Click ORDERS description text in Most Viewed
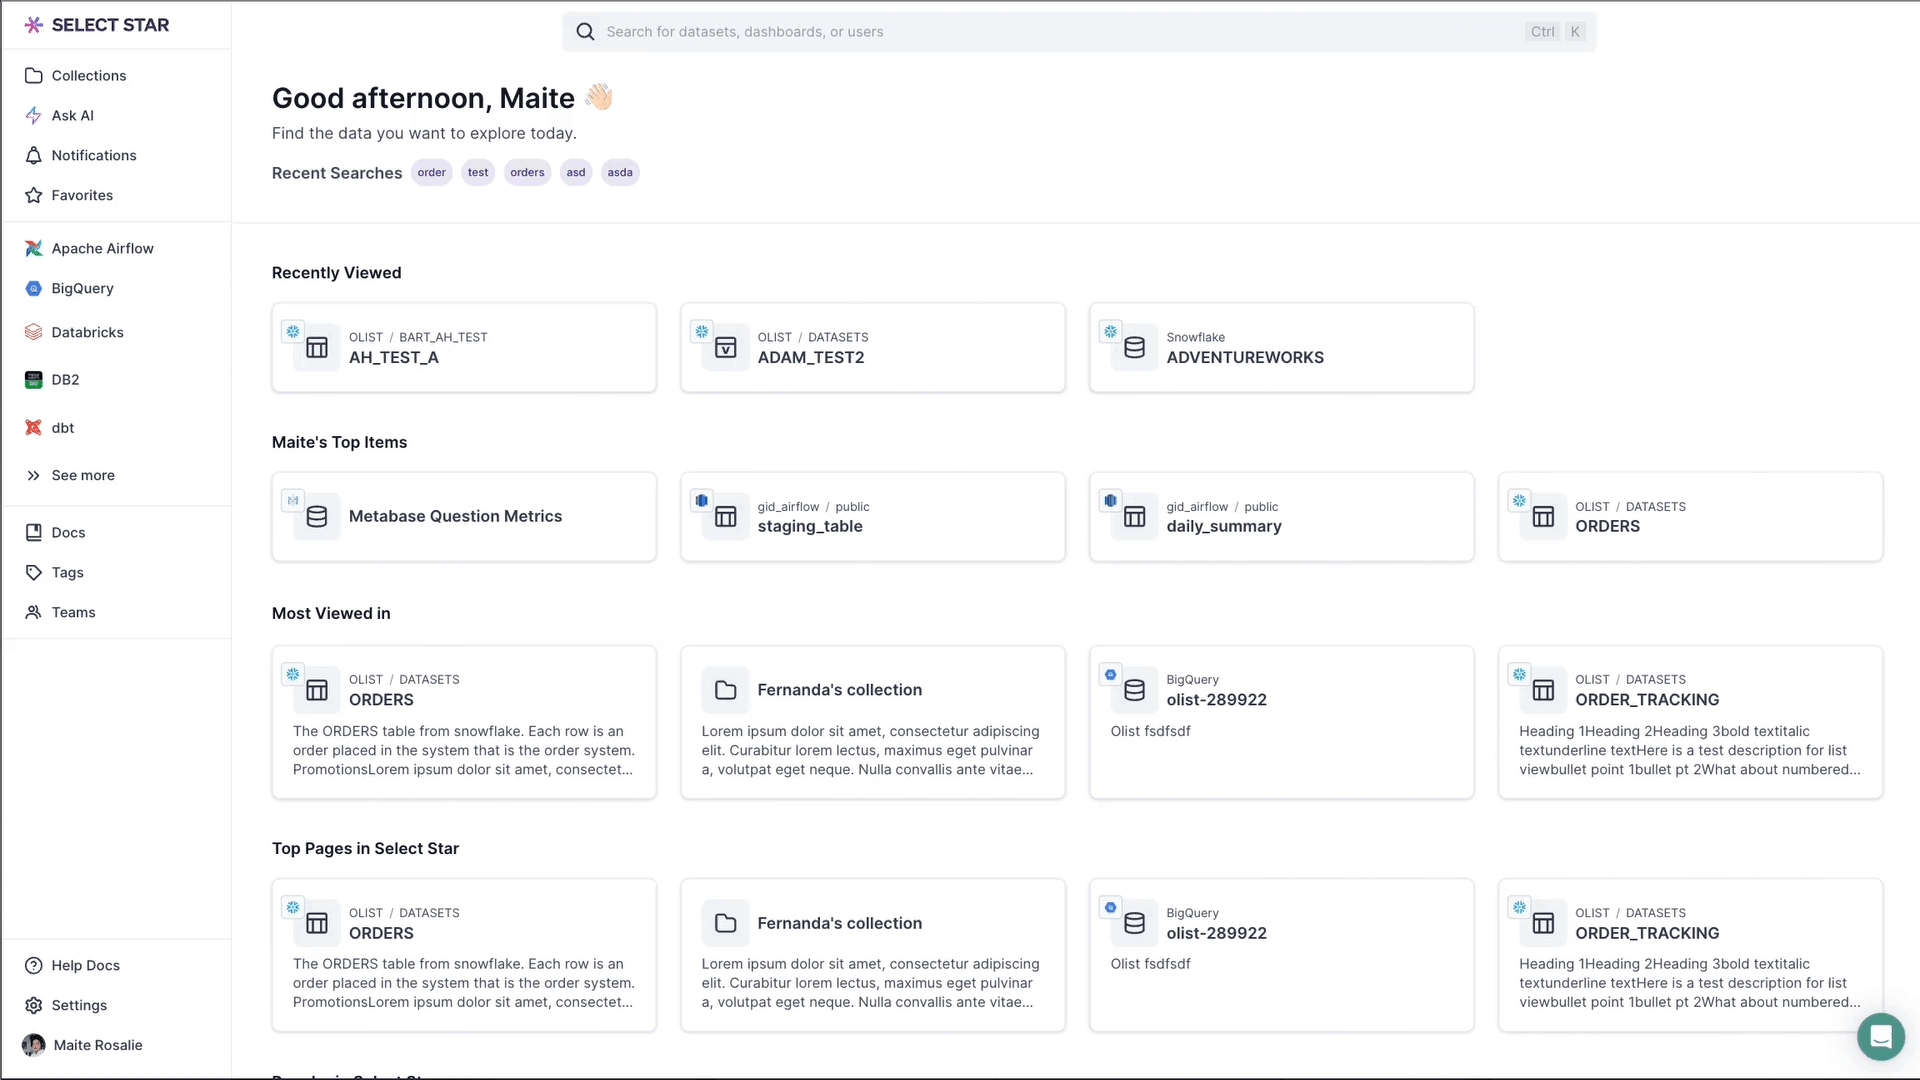This screenshot has width=1920, height=1080. point(463,751)
